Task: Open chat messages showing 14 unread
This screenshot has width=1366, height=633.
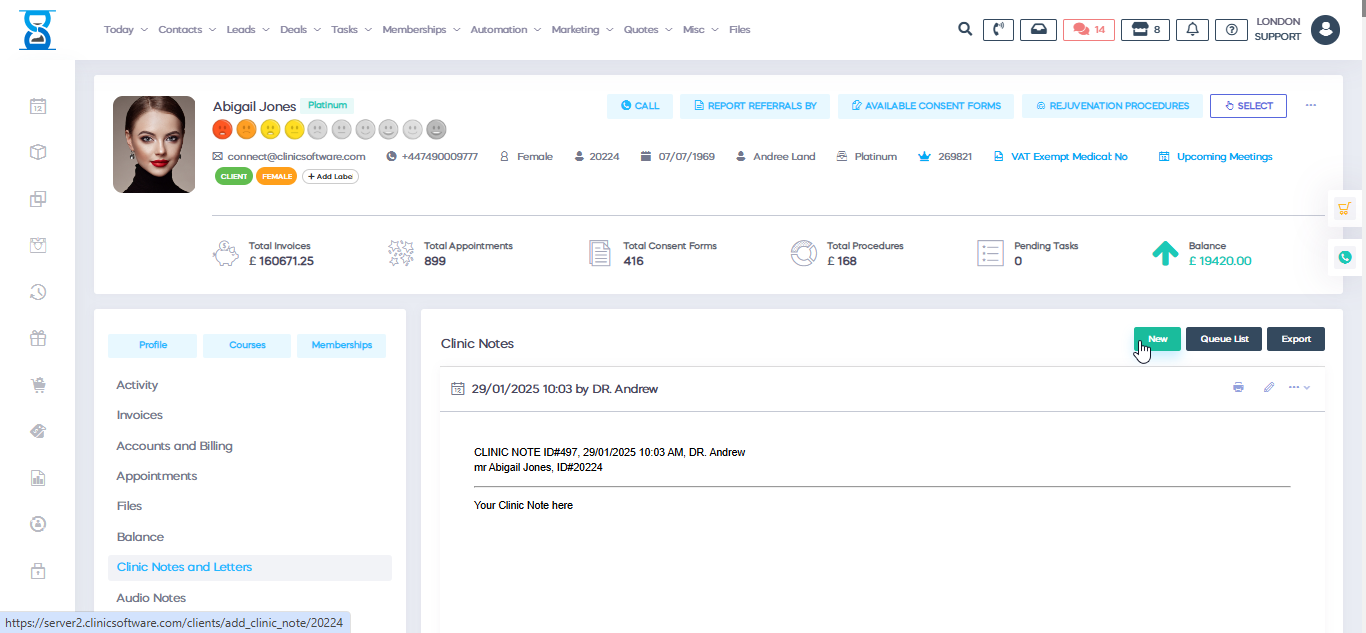Action: pyautogui.click(x=1088, y=30)
